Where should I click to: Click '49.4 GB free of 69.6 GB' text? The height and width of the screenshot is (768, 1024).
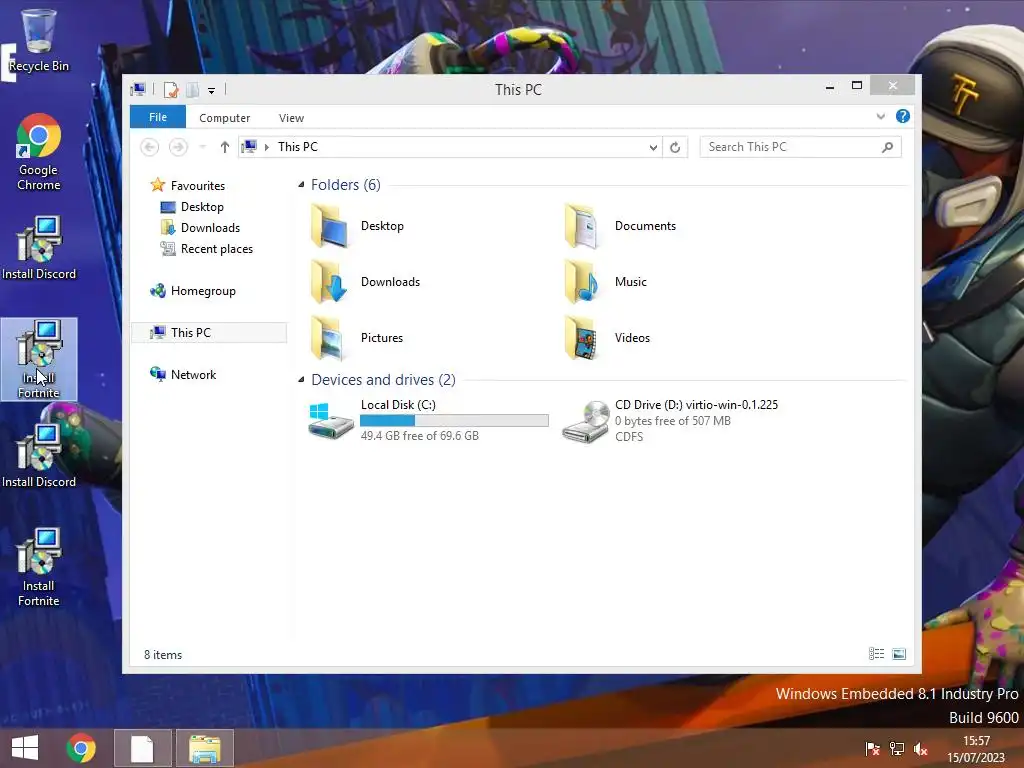pyautogui.click(x=419, y=436)
